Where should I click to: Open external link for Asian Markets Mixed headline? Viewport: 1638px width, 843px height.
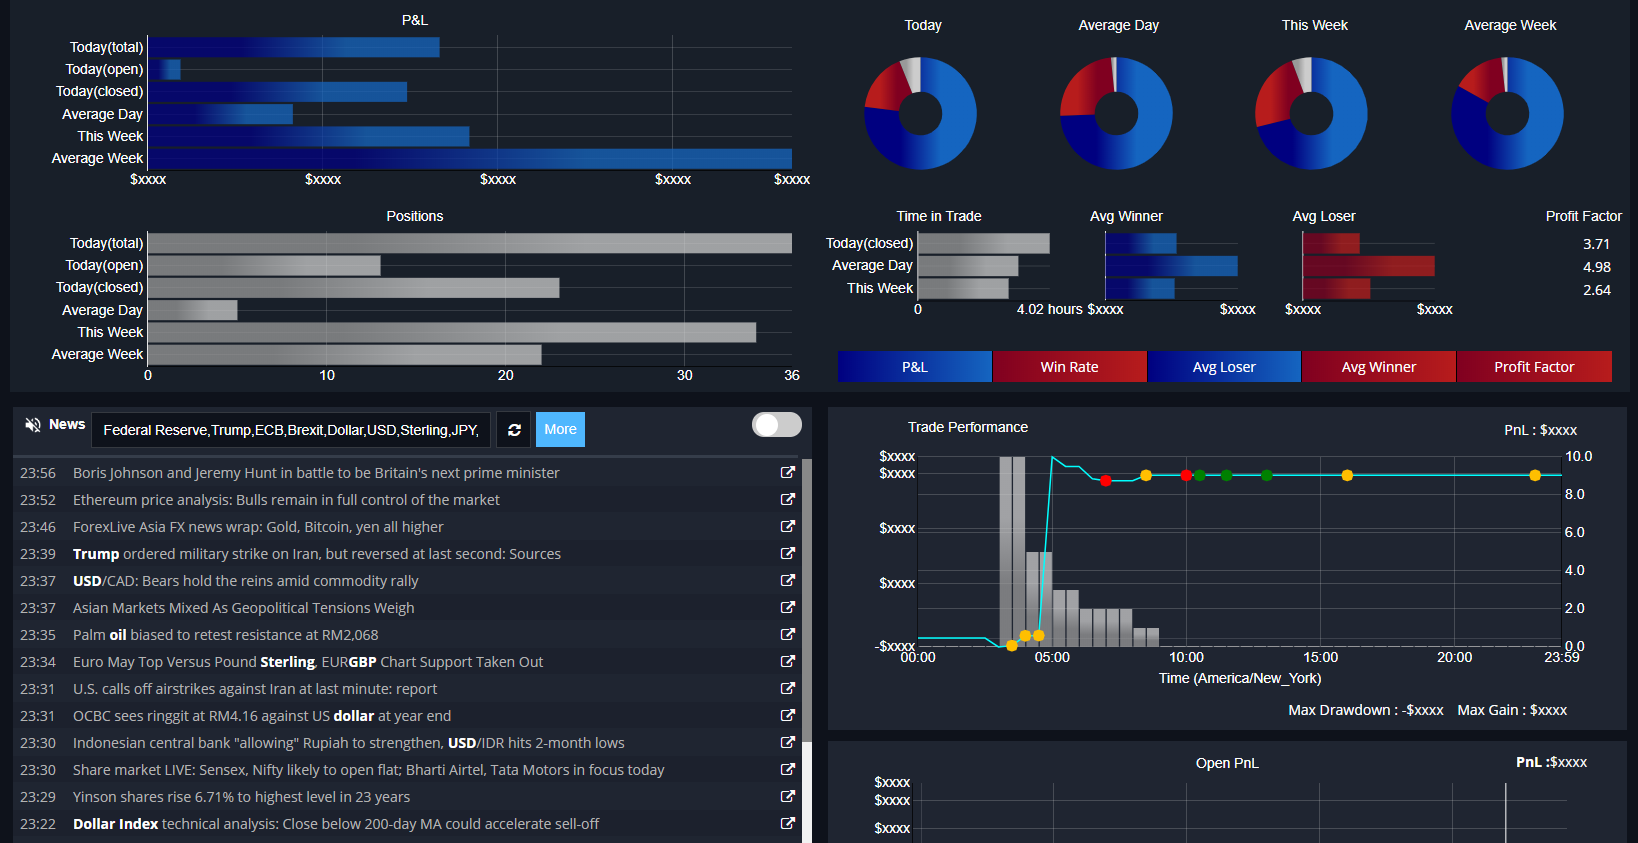pyautogui.click(x=788, y=607)
